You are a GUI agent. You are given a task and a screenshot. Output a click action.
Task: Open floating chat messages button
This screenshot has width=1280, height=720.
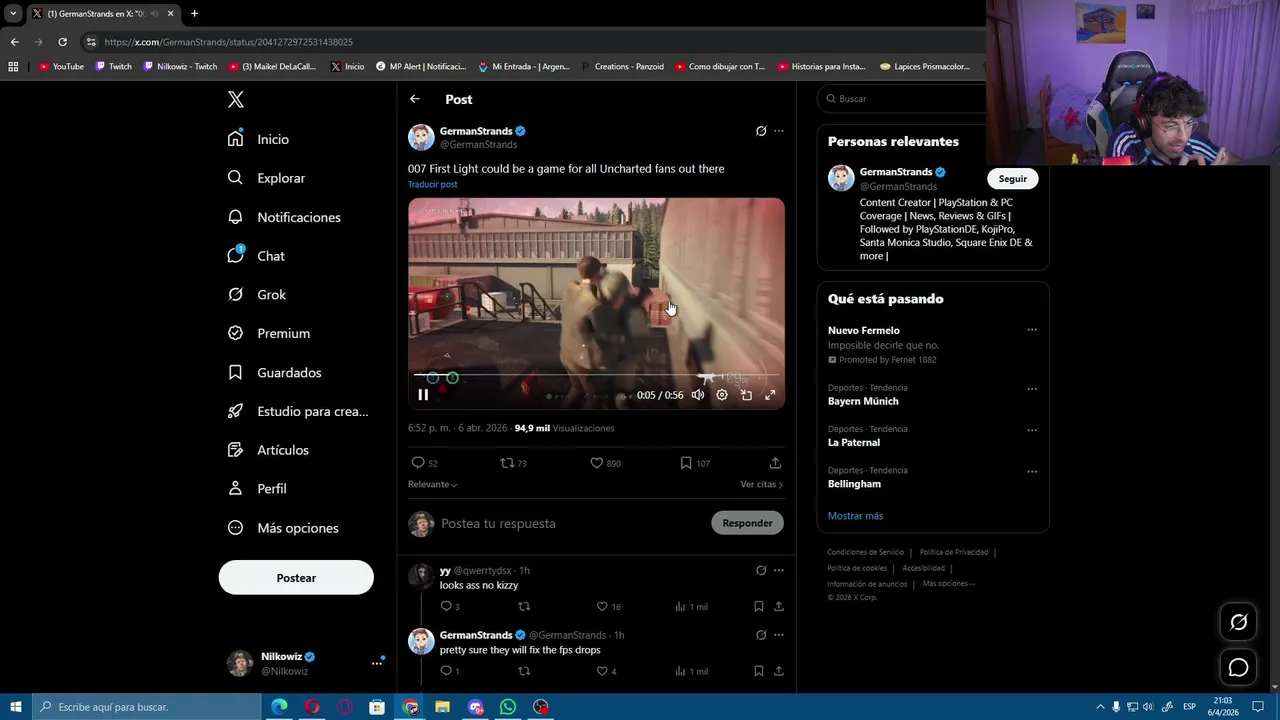click(x=1238, y=668)
